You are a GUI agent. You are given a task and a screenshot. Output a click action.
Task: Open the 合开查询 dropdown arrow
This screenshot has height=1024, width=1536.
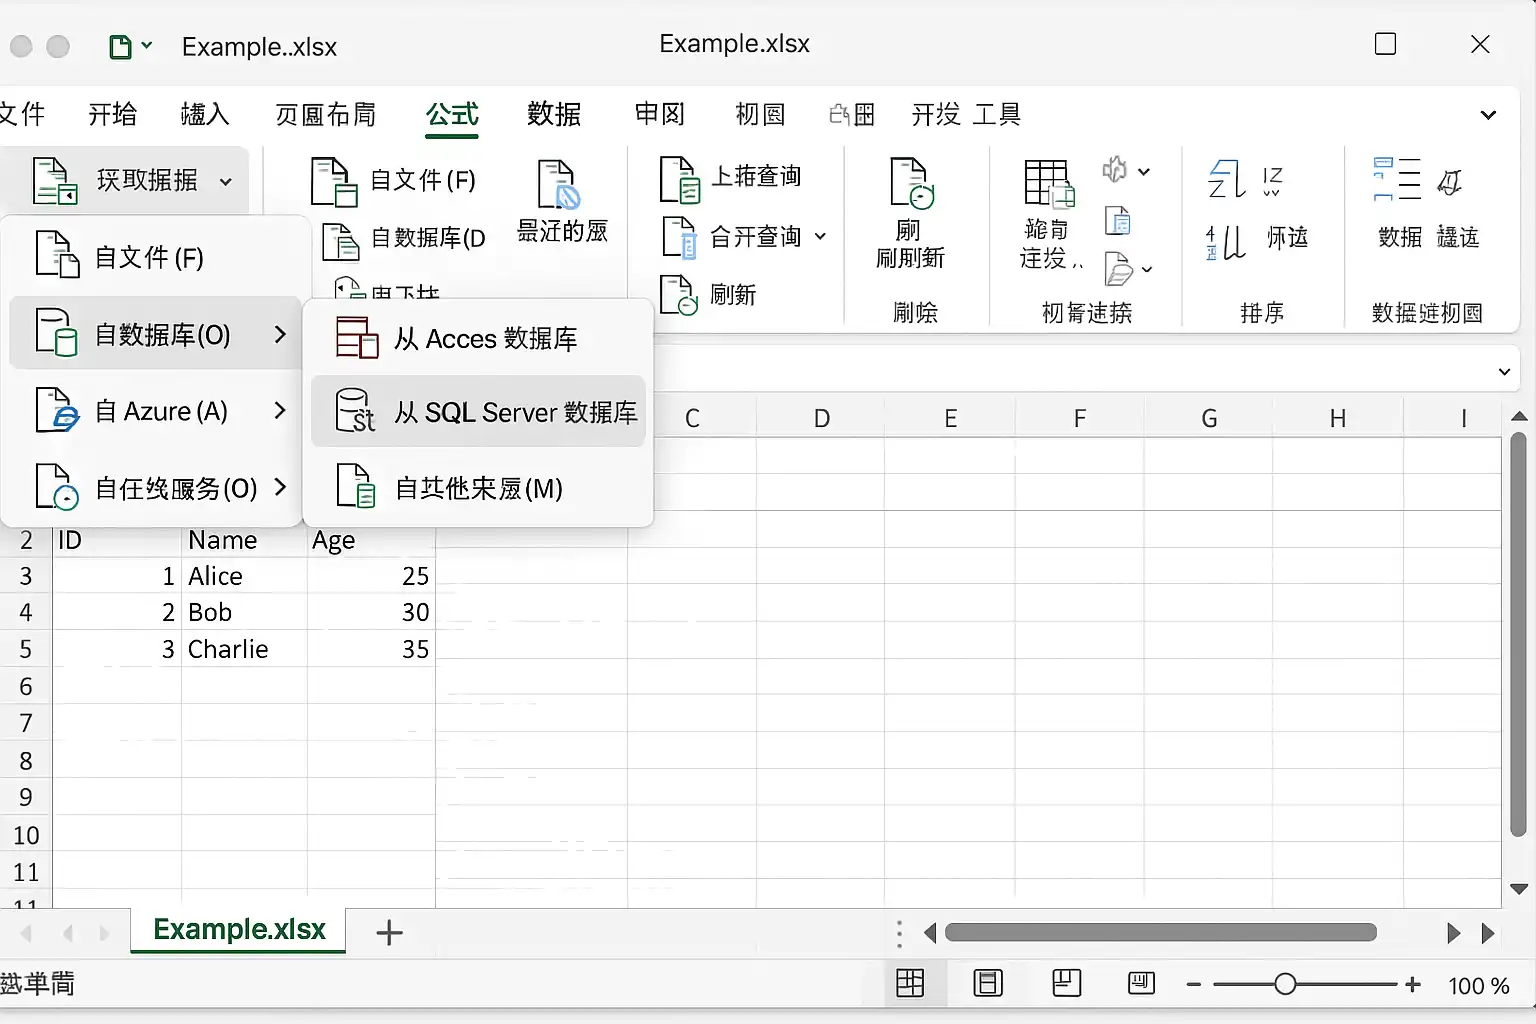(820, 237)
